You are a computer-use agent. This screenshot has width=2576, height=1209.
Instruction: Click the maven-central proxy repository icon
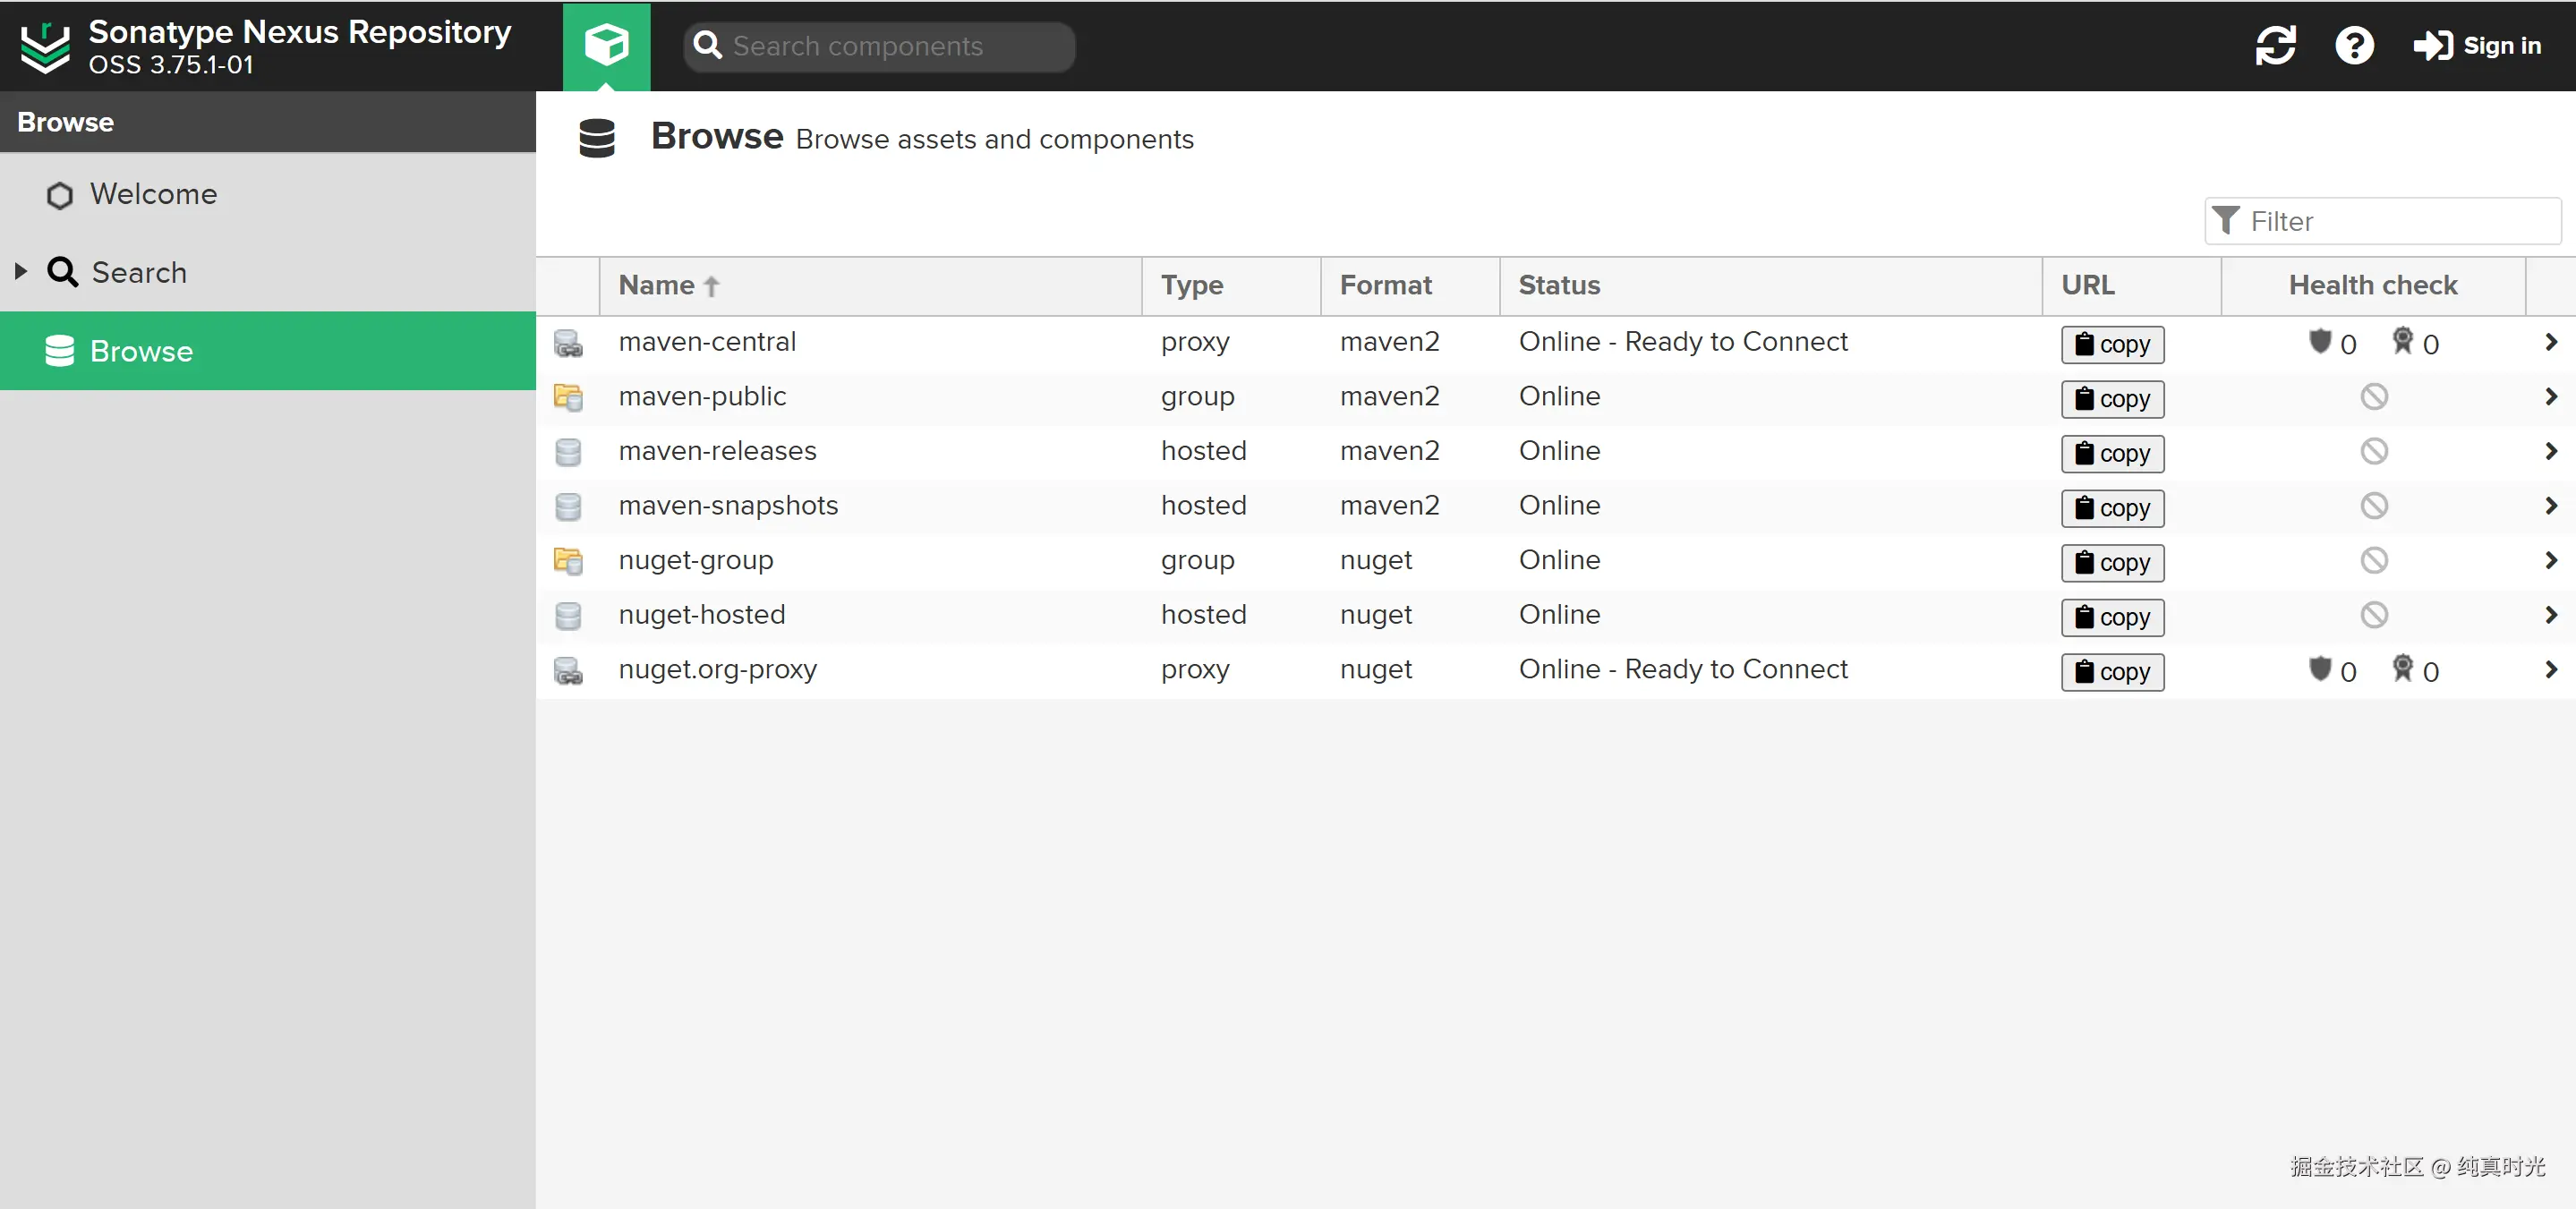[568, 343]
